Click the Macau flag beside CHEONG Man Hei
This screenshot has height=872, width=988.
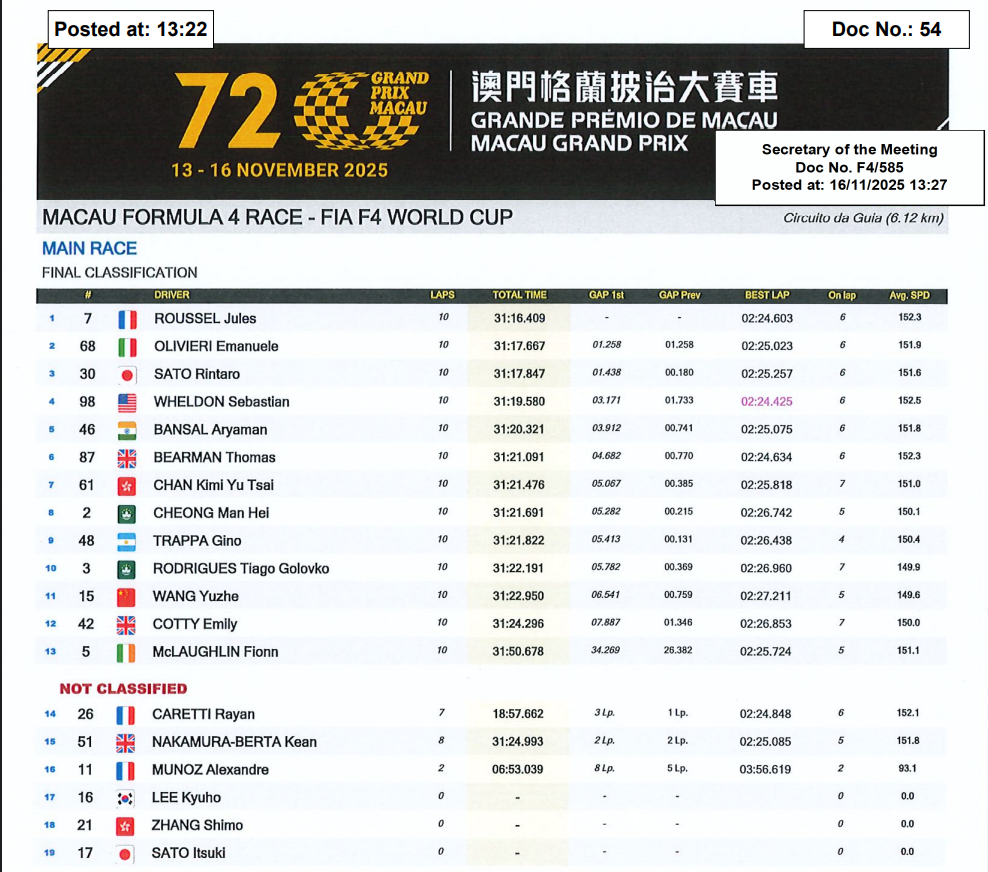127,513
